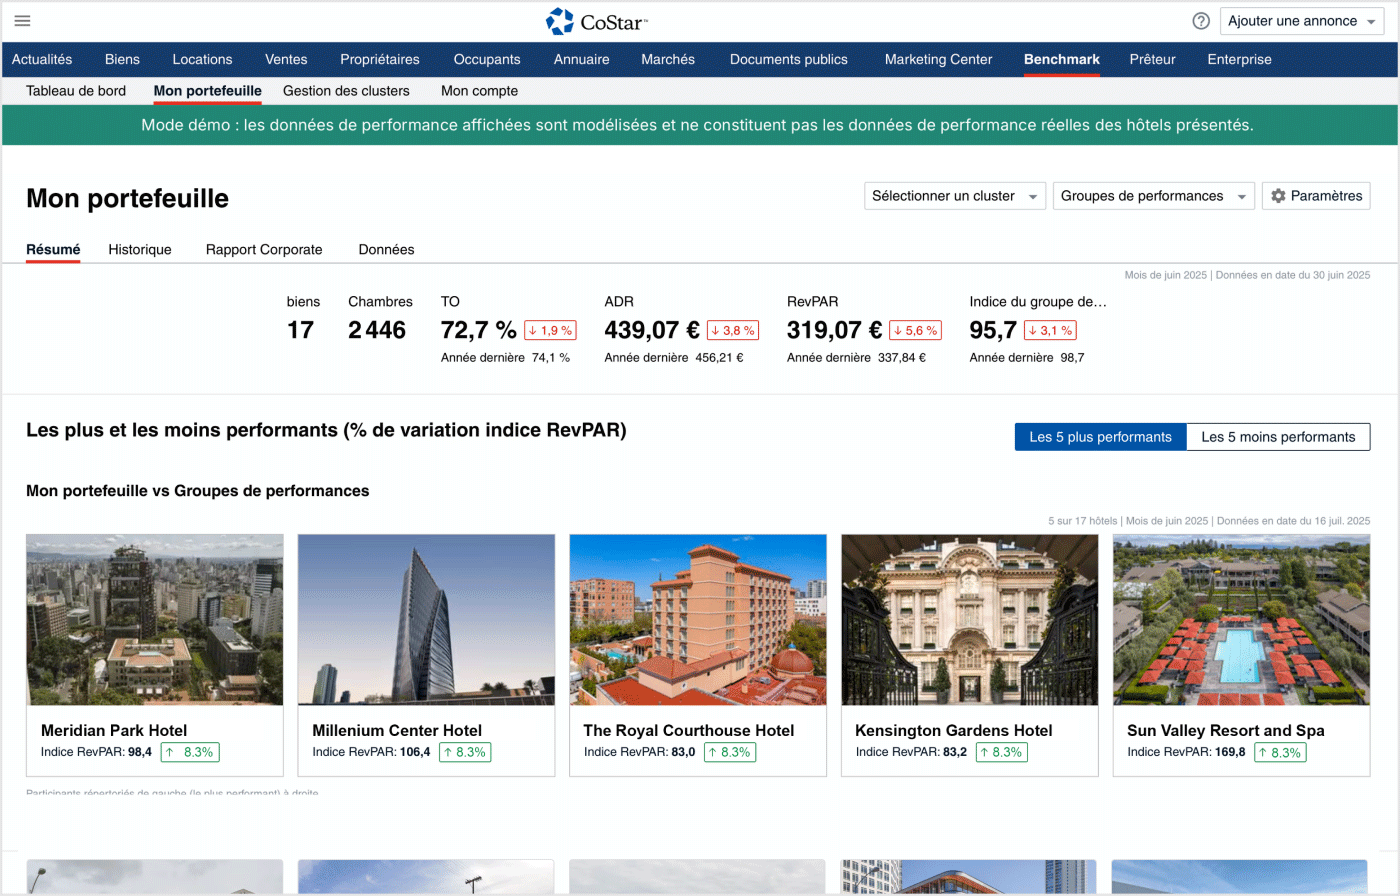Click the Meridian Park Hotel 8.3% badge
The image size is (1400, 896).
click(x=190, y=752)
